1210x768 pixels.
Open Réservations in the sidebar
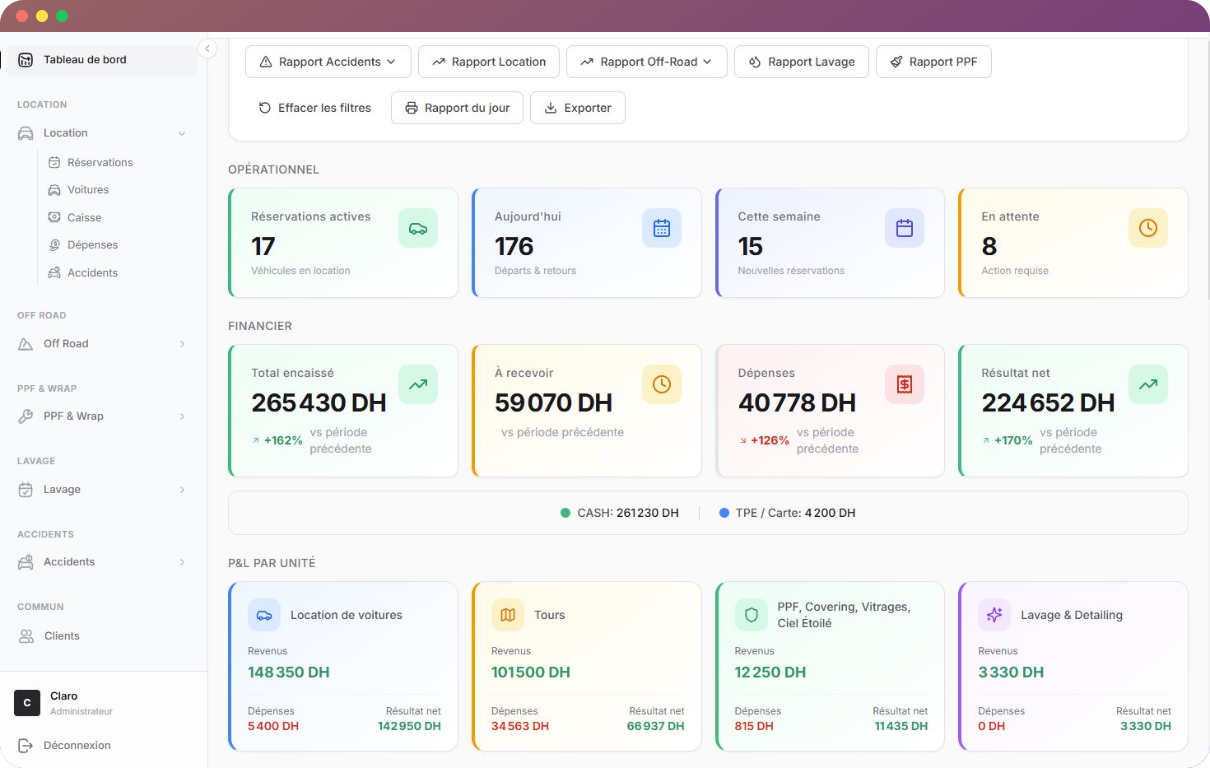point(99,162)
